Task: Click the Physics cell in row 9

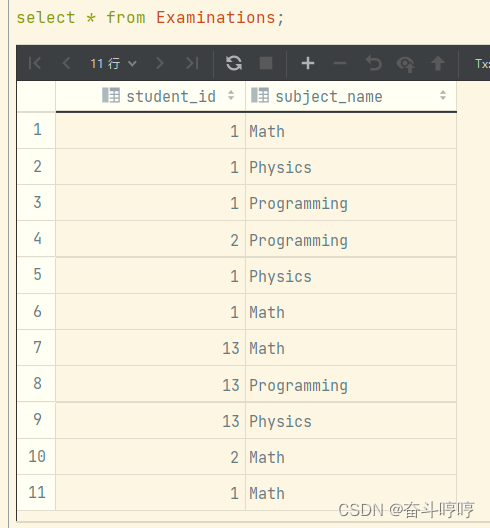Action: coord(351,421)
